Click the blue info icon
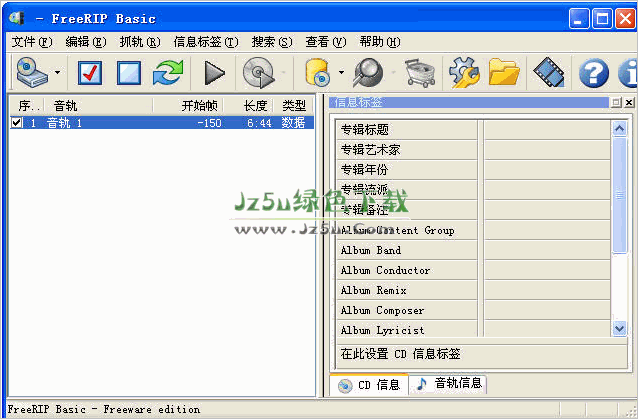Image resolution: width=638 pixels, height=419 pixels. pyautogui.click(x=628, y=73)
